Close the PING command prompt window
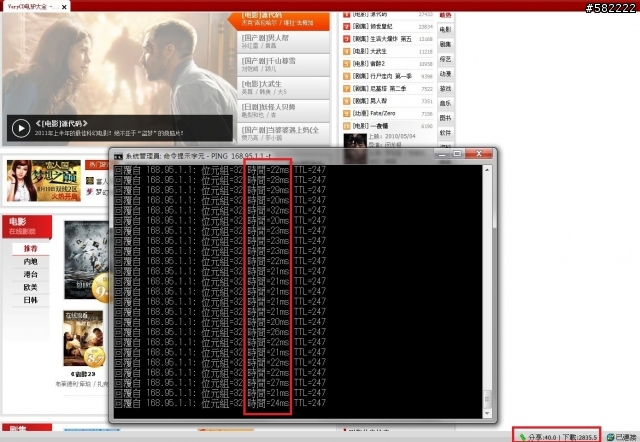Screen dimensions: 640x442 479,154
